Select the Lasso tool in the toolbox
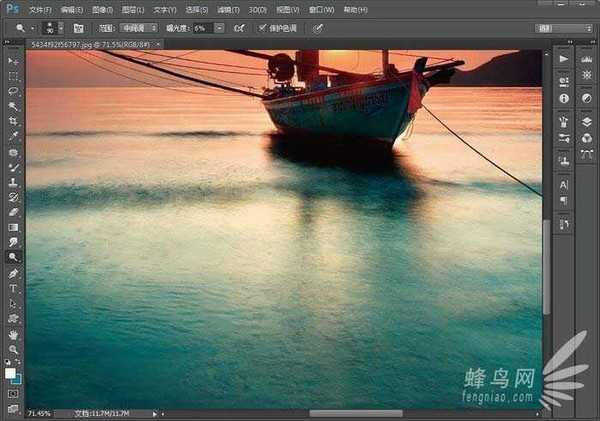This screenshot has height=421, width=600. 13,91
